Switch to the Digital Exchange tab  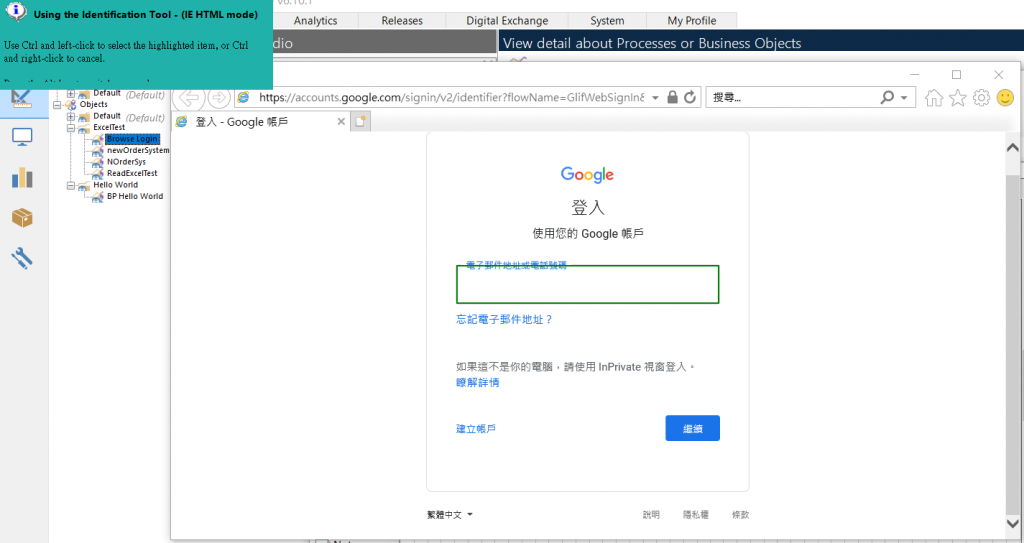pos(507,21)
